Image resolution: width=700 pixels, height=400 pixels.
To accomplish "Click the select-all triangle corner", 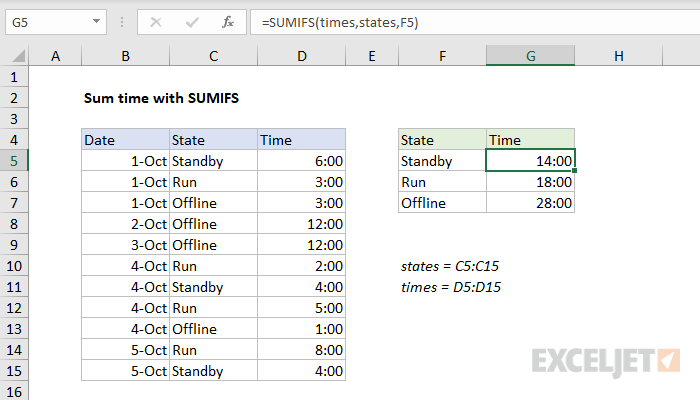I will click(x=18, y=56).
